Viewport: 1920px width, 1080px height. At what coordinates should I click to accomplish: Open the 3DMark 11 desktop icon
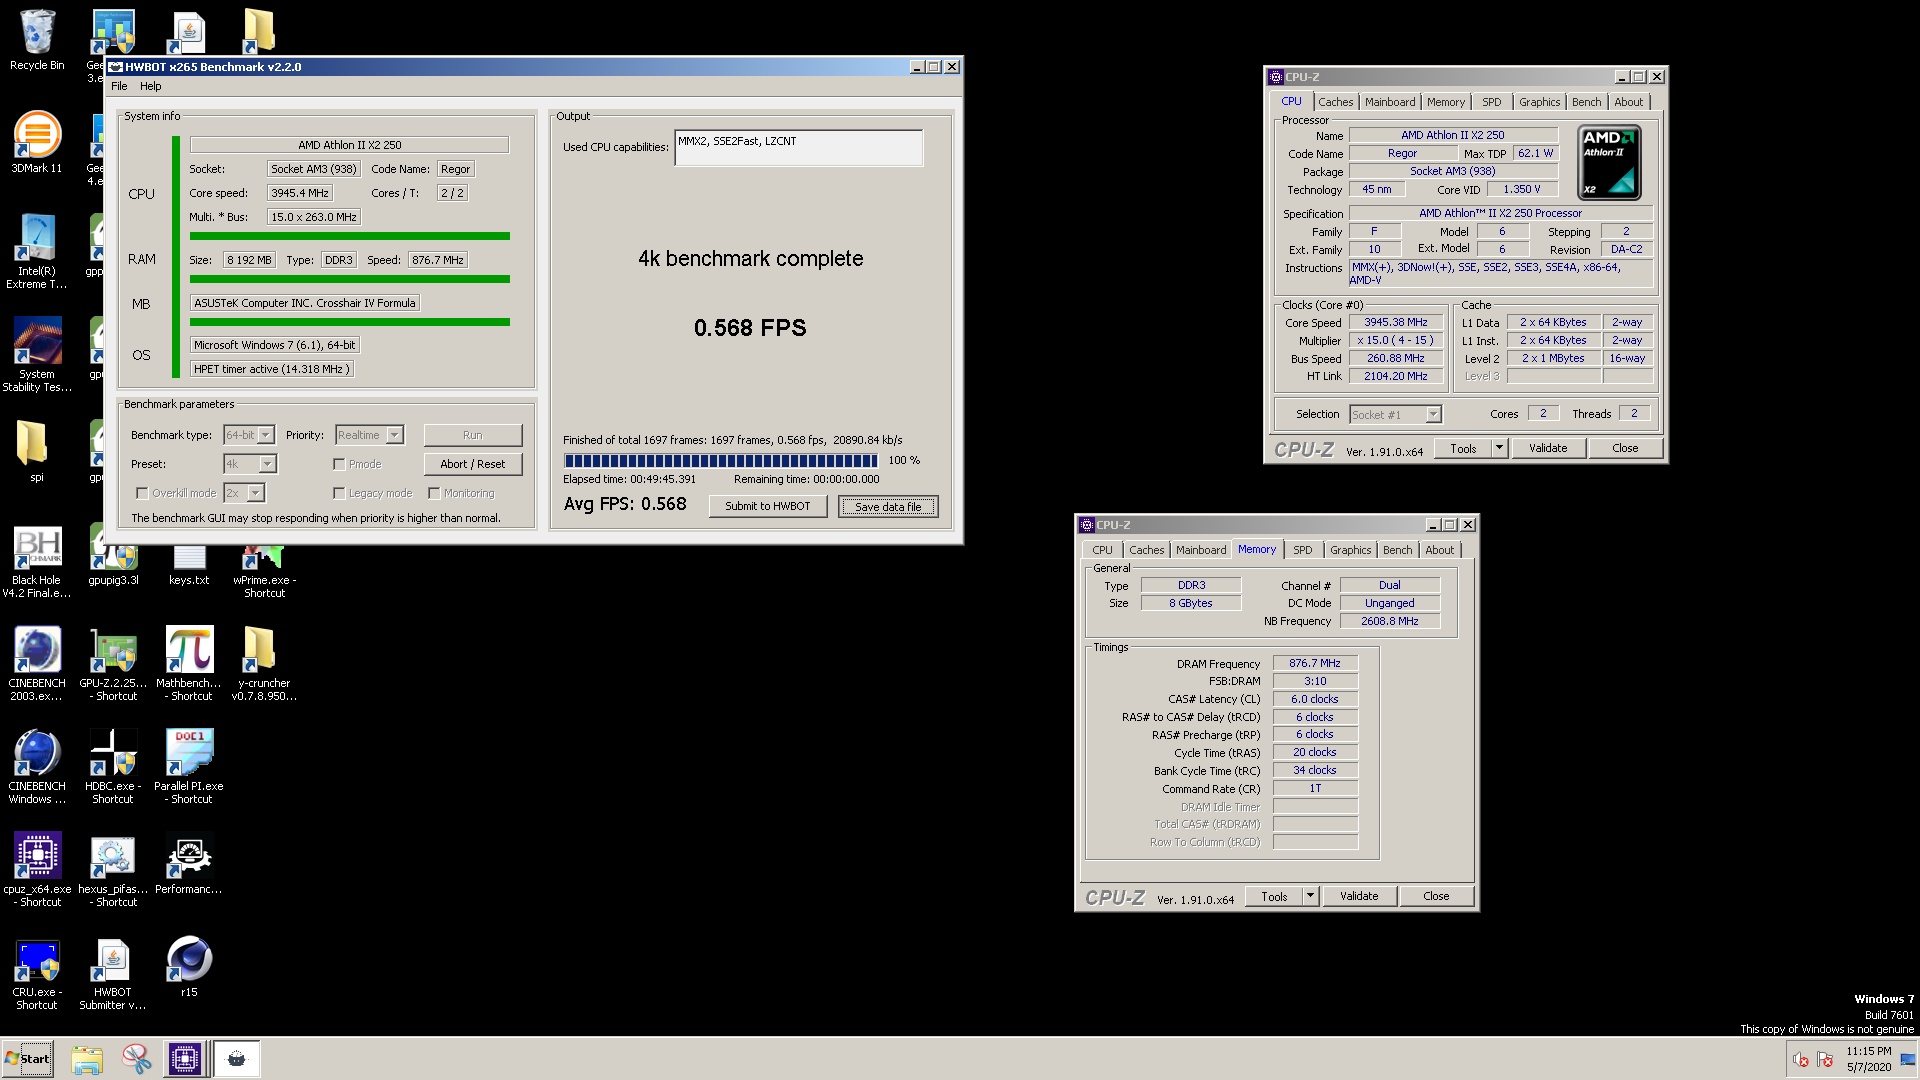(37, 142)
